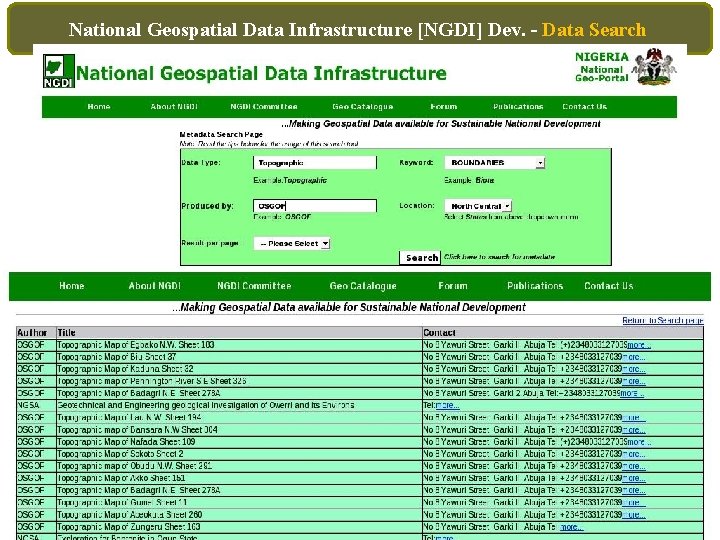Click more link for Zungeru Sheet 163

coord(572,527)
